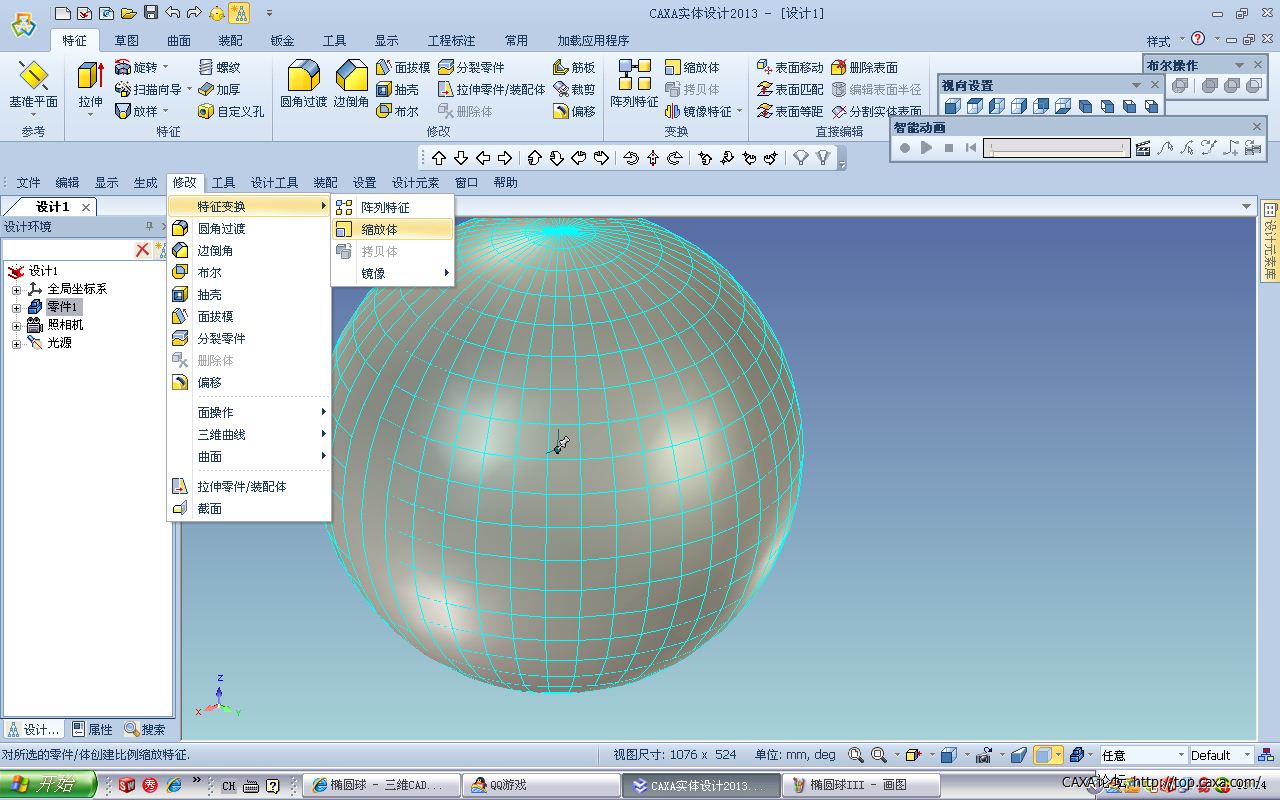Click the 删除表面 delete face tool

[x=864, y=67]
